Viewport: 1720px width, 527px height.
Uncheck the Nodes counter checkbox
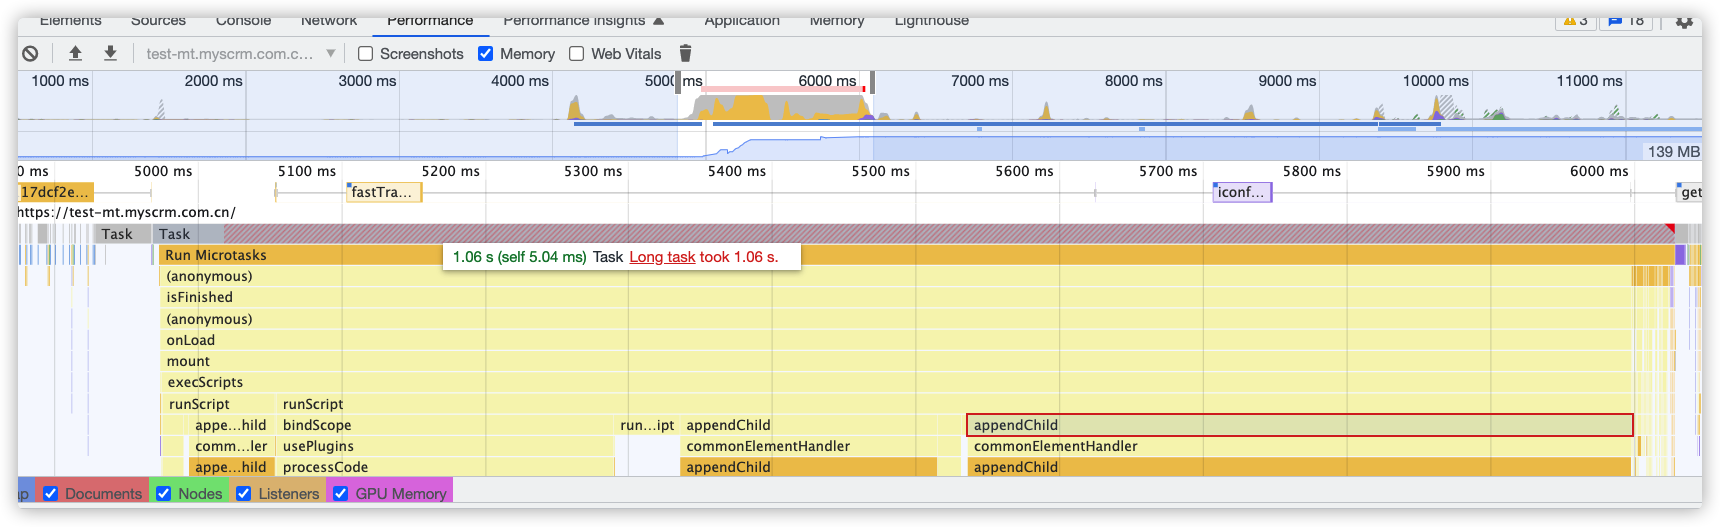[164, 493]
